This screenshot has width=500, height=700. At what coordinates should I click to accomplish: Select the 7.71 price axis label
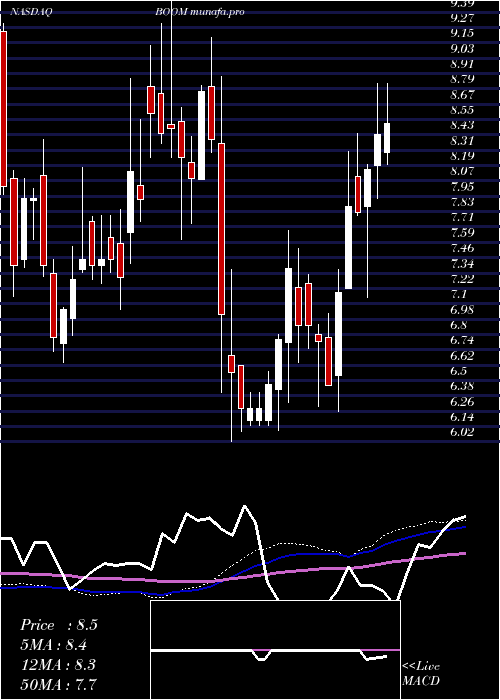click(462, 217)
